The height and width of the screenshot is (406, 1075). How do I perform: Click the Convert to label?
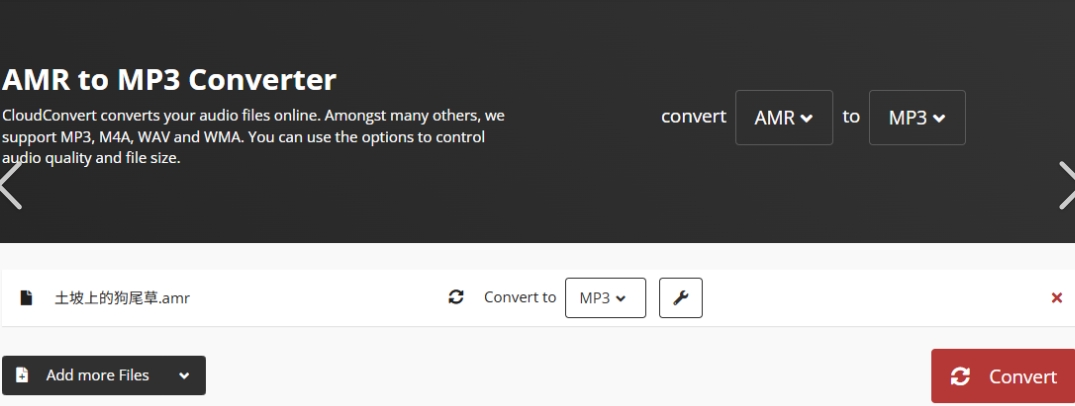click(x=520, y=297)
